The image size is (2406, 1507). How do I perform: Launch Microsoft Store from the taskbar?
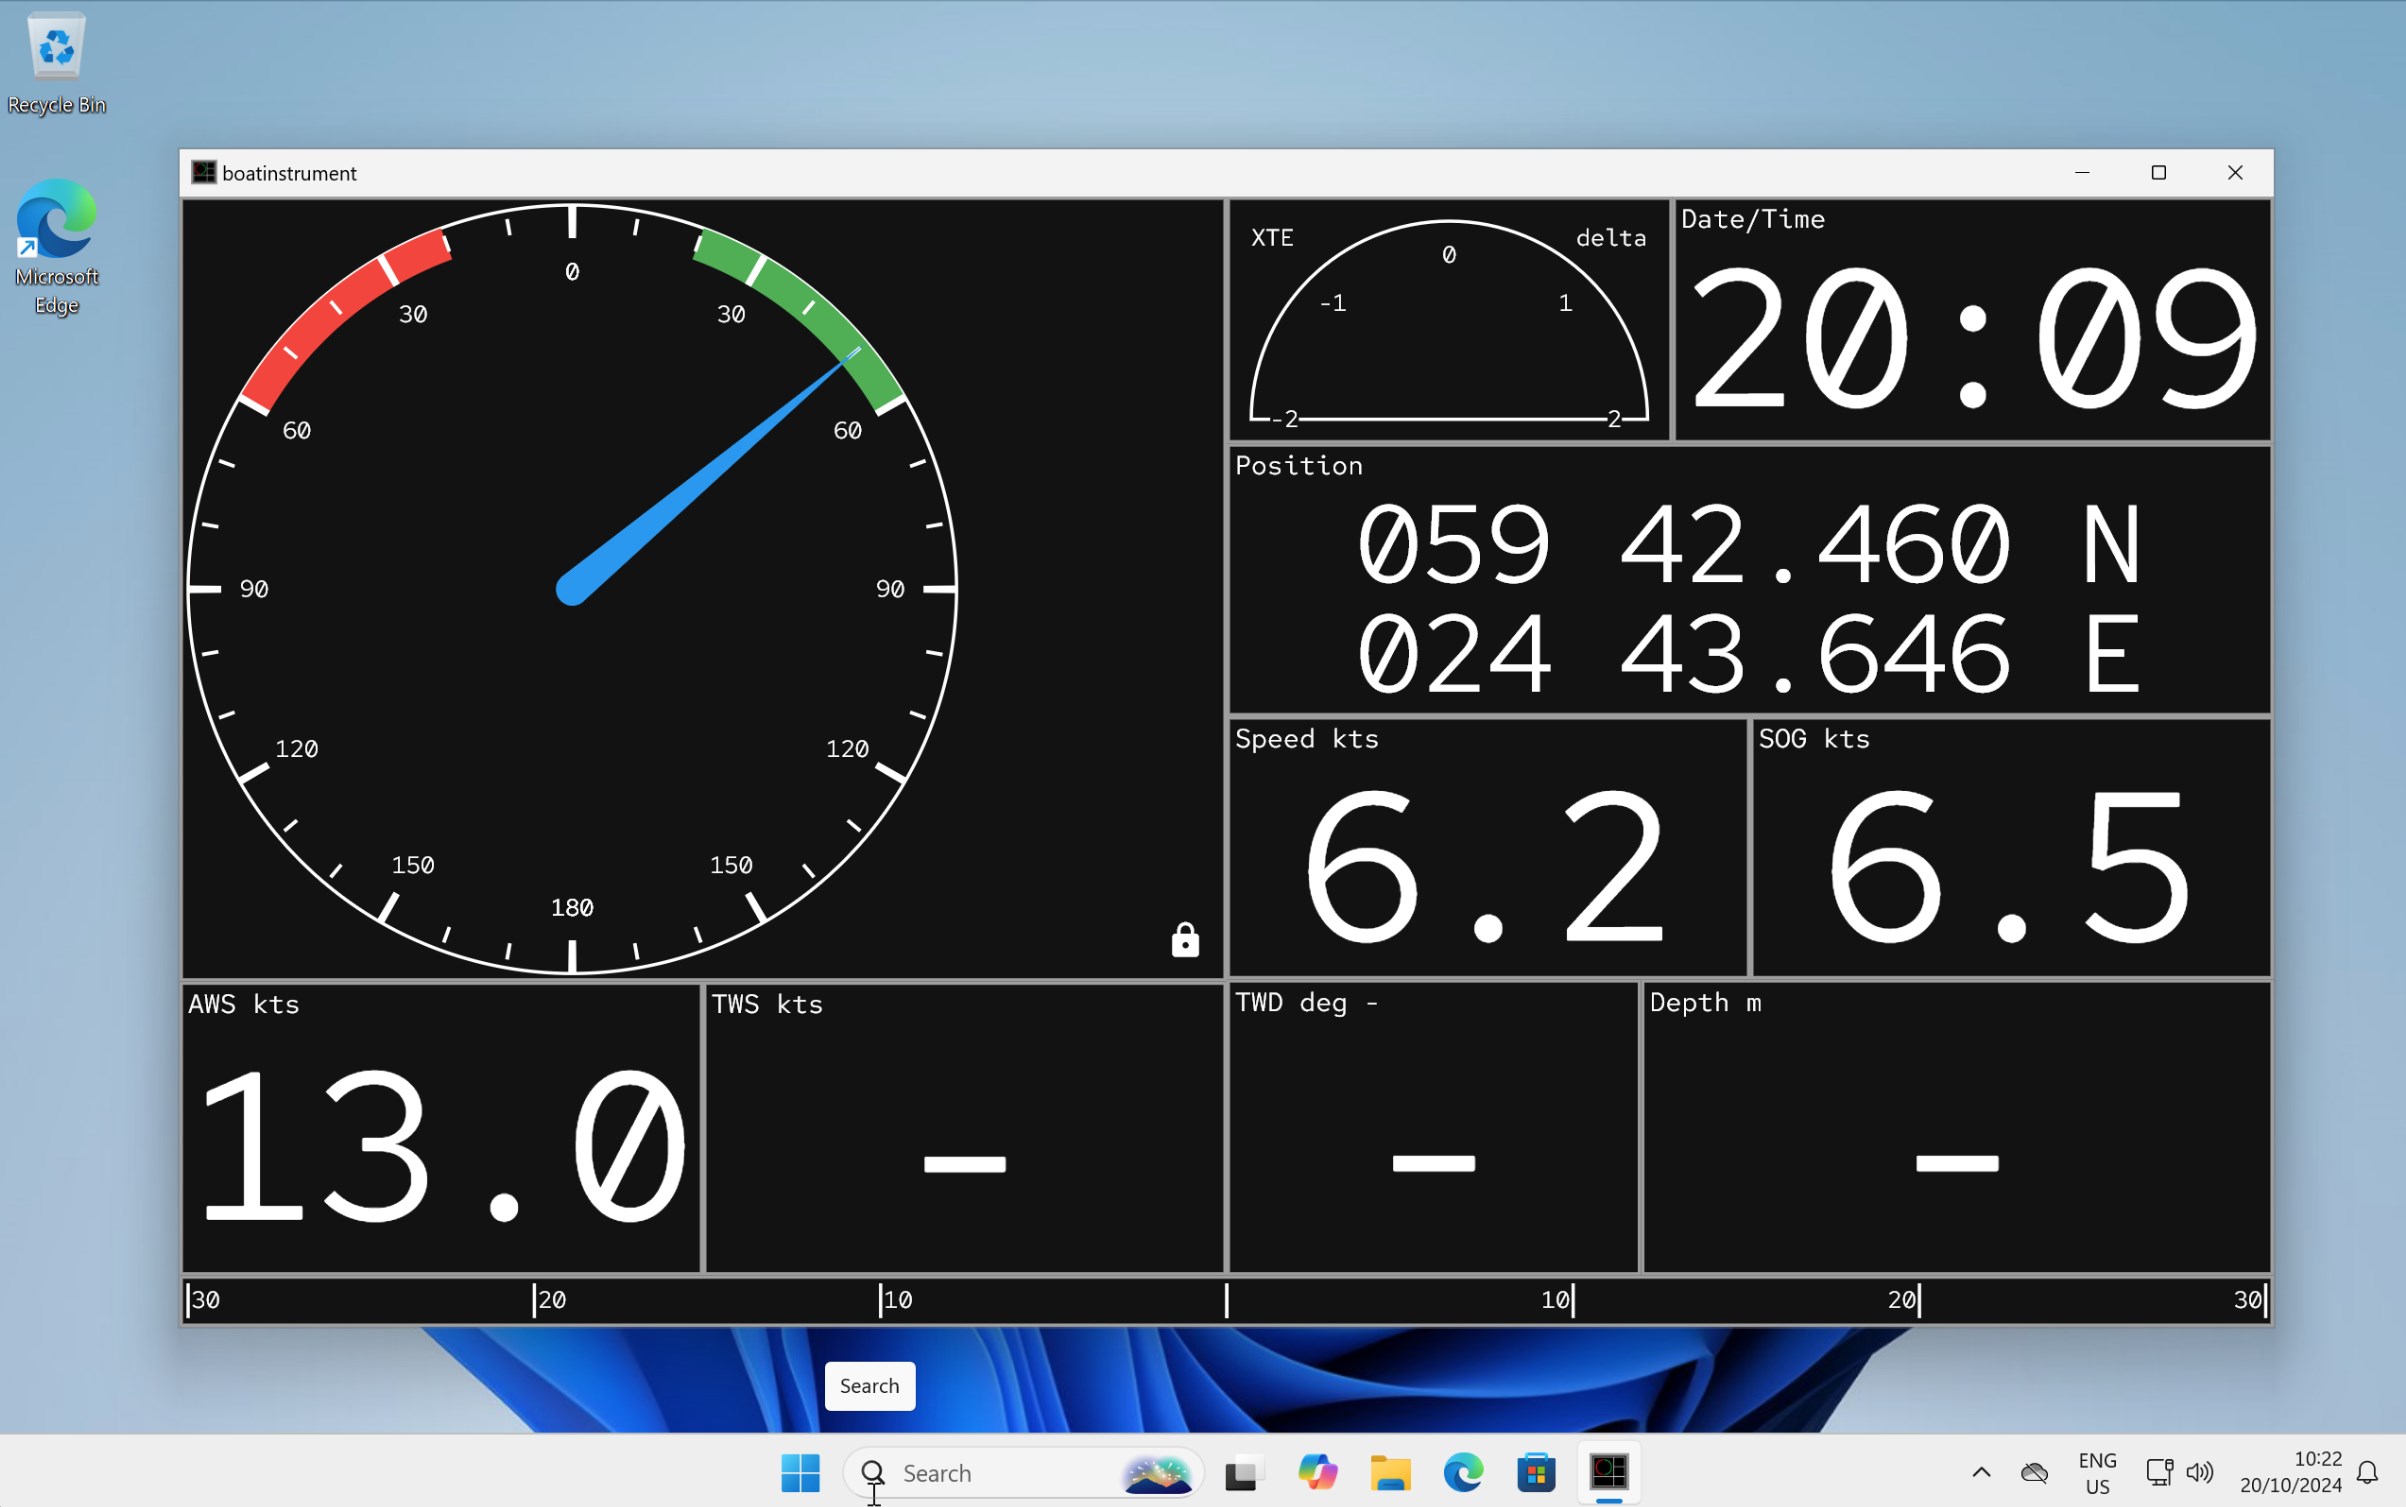click(x=1536, y=1472)
